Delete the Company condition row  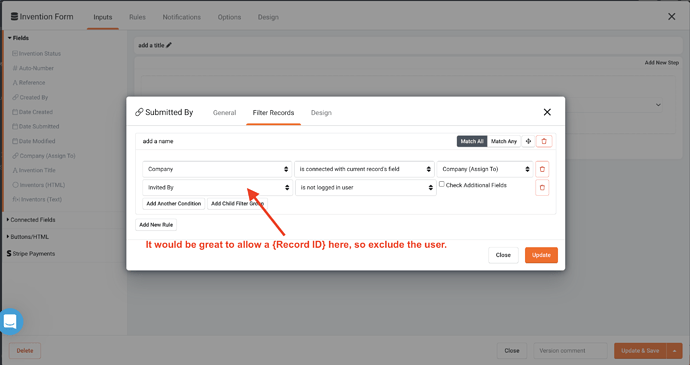pyautogui.click(x=542, y=169)
